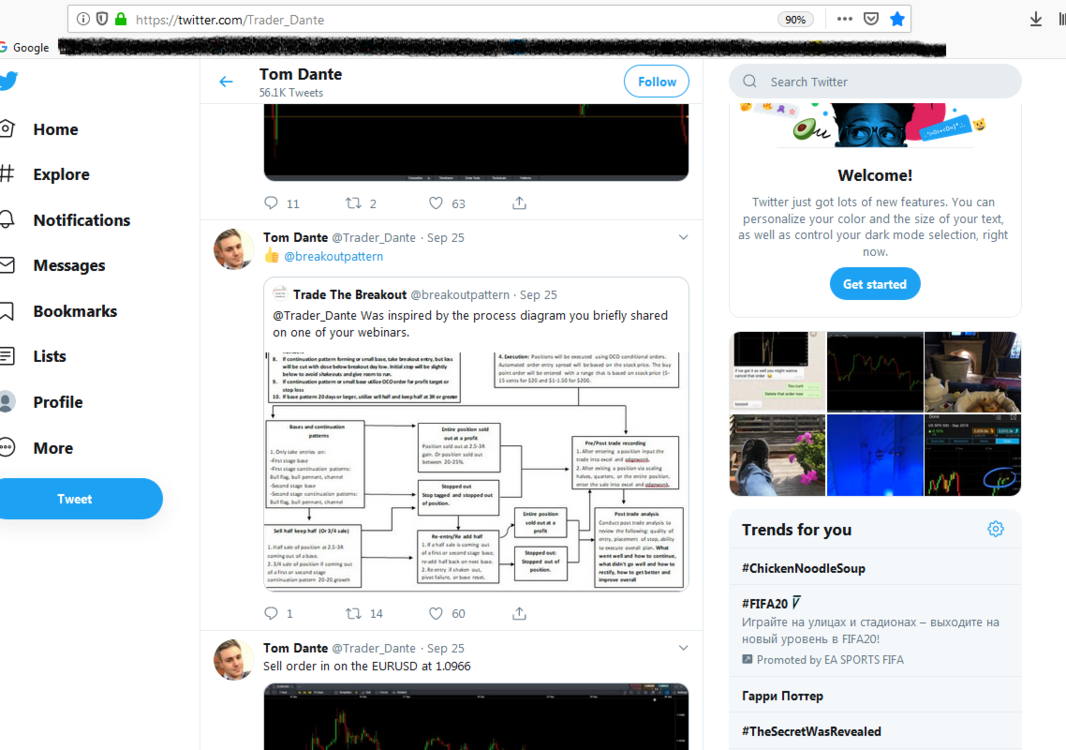Open the EURUSD chart image
The width and height of the screenshot is (1066, 750).
point(476,717)
